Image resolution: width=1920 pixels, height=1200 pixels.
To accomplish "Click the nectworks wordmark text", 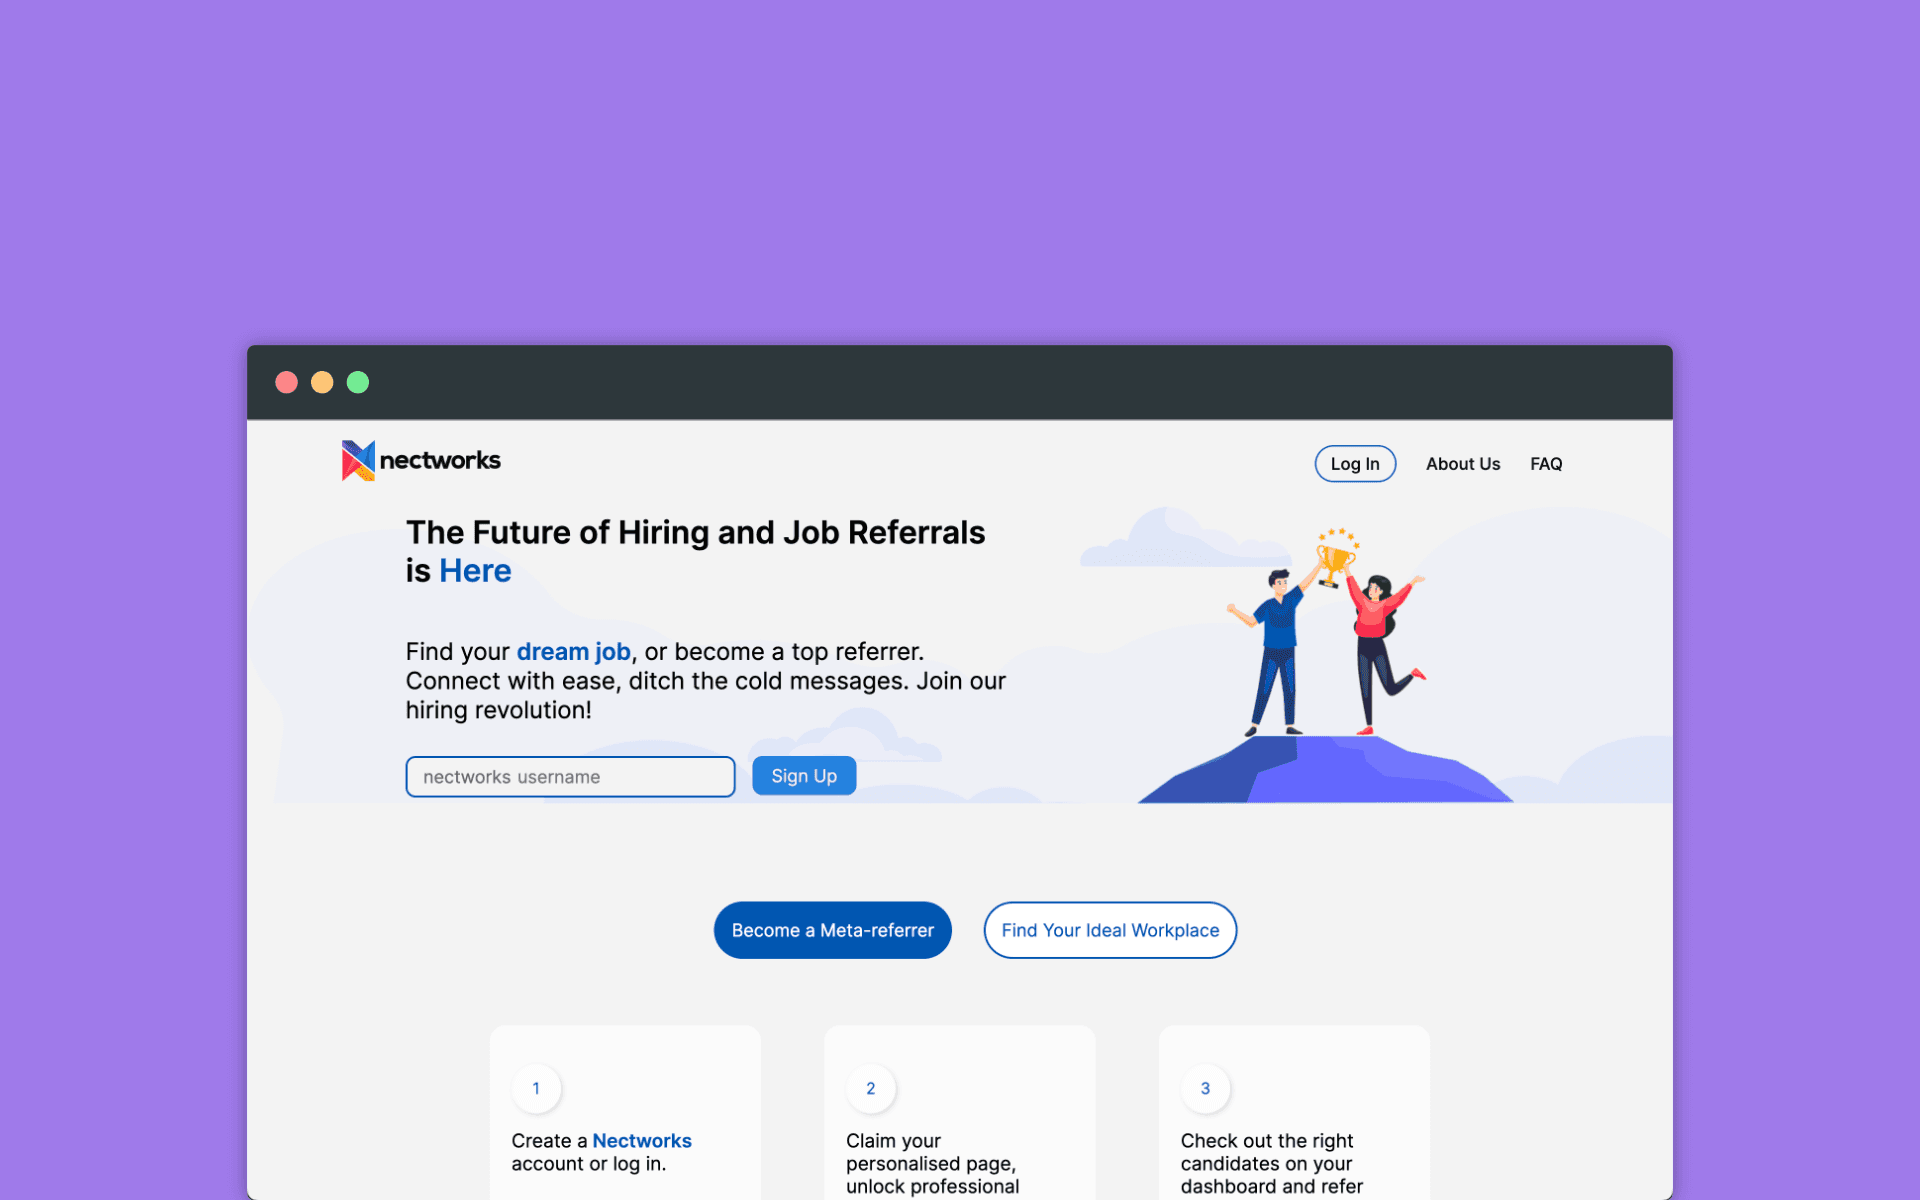I will tap(440, 460).
